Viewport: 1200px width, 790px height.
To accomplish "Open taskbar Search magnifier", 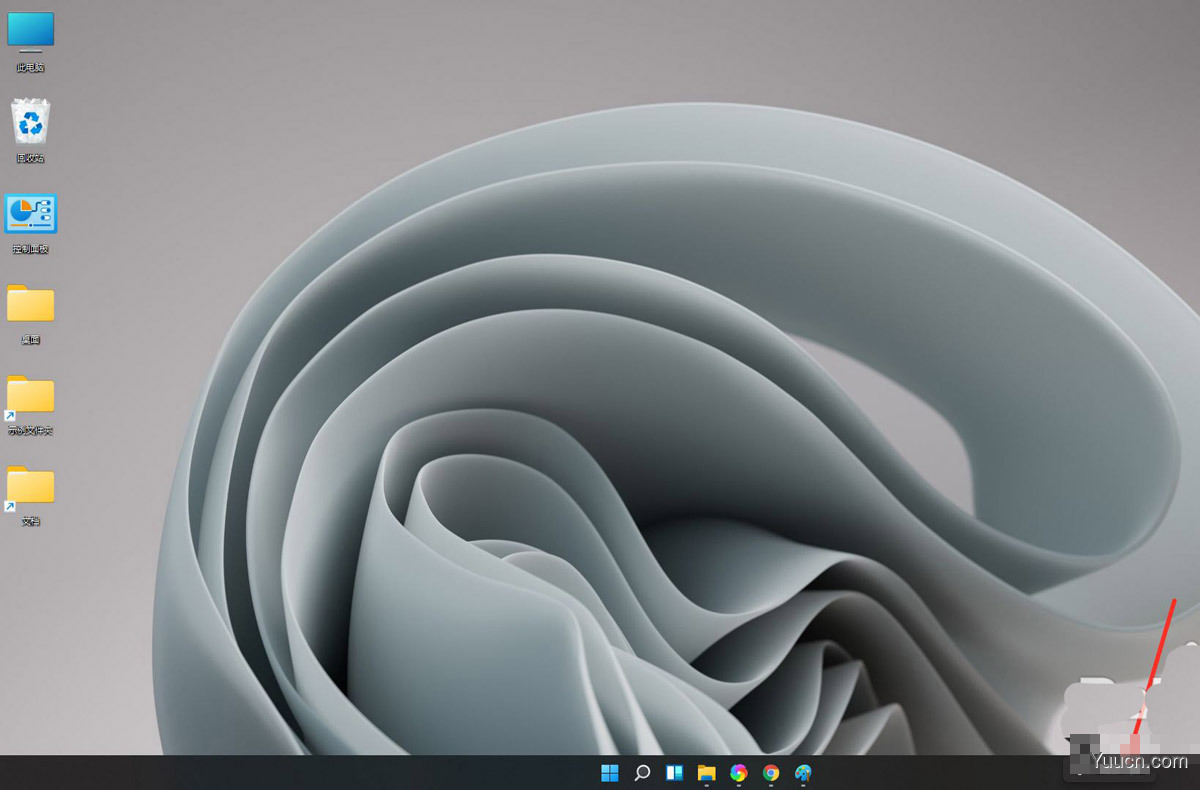I will click(x=642, y=773).
